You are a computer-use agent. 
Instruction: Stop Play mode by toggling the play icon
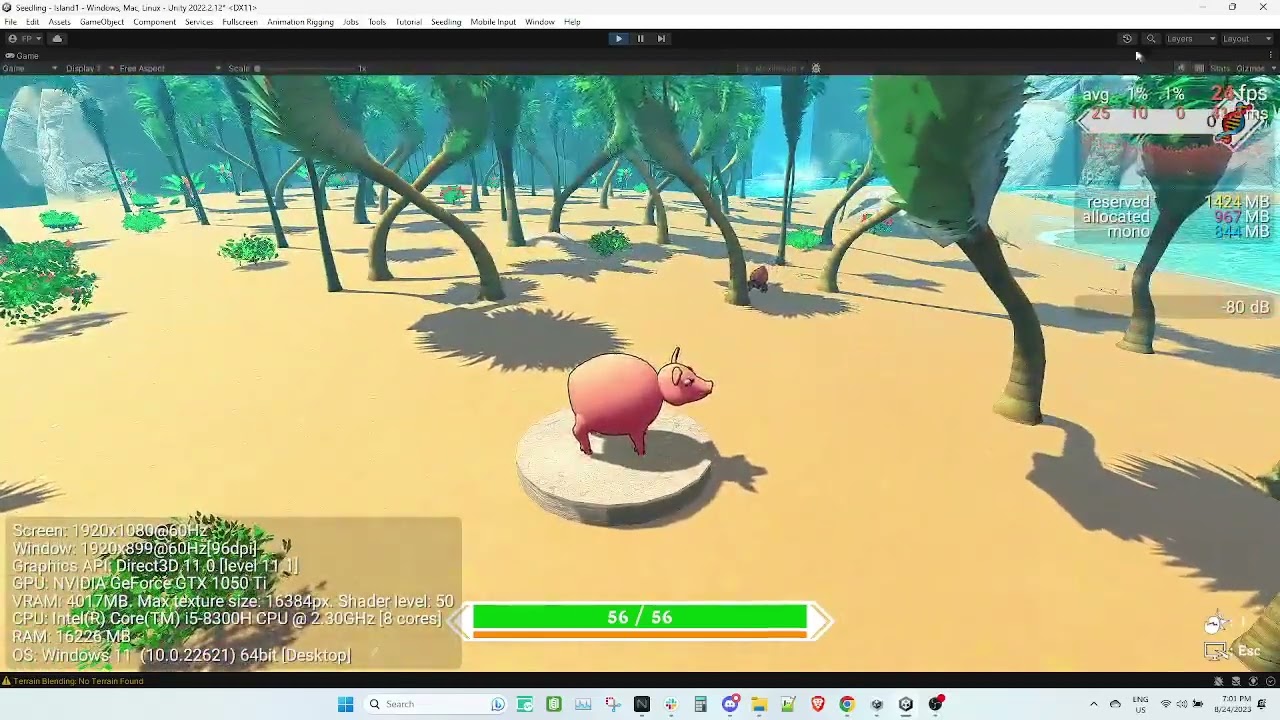[x=619, y=38]
